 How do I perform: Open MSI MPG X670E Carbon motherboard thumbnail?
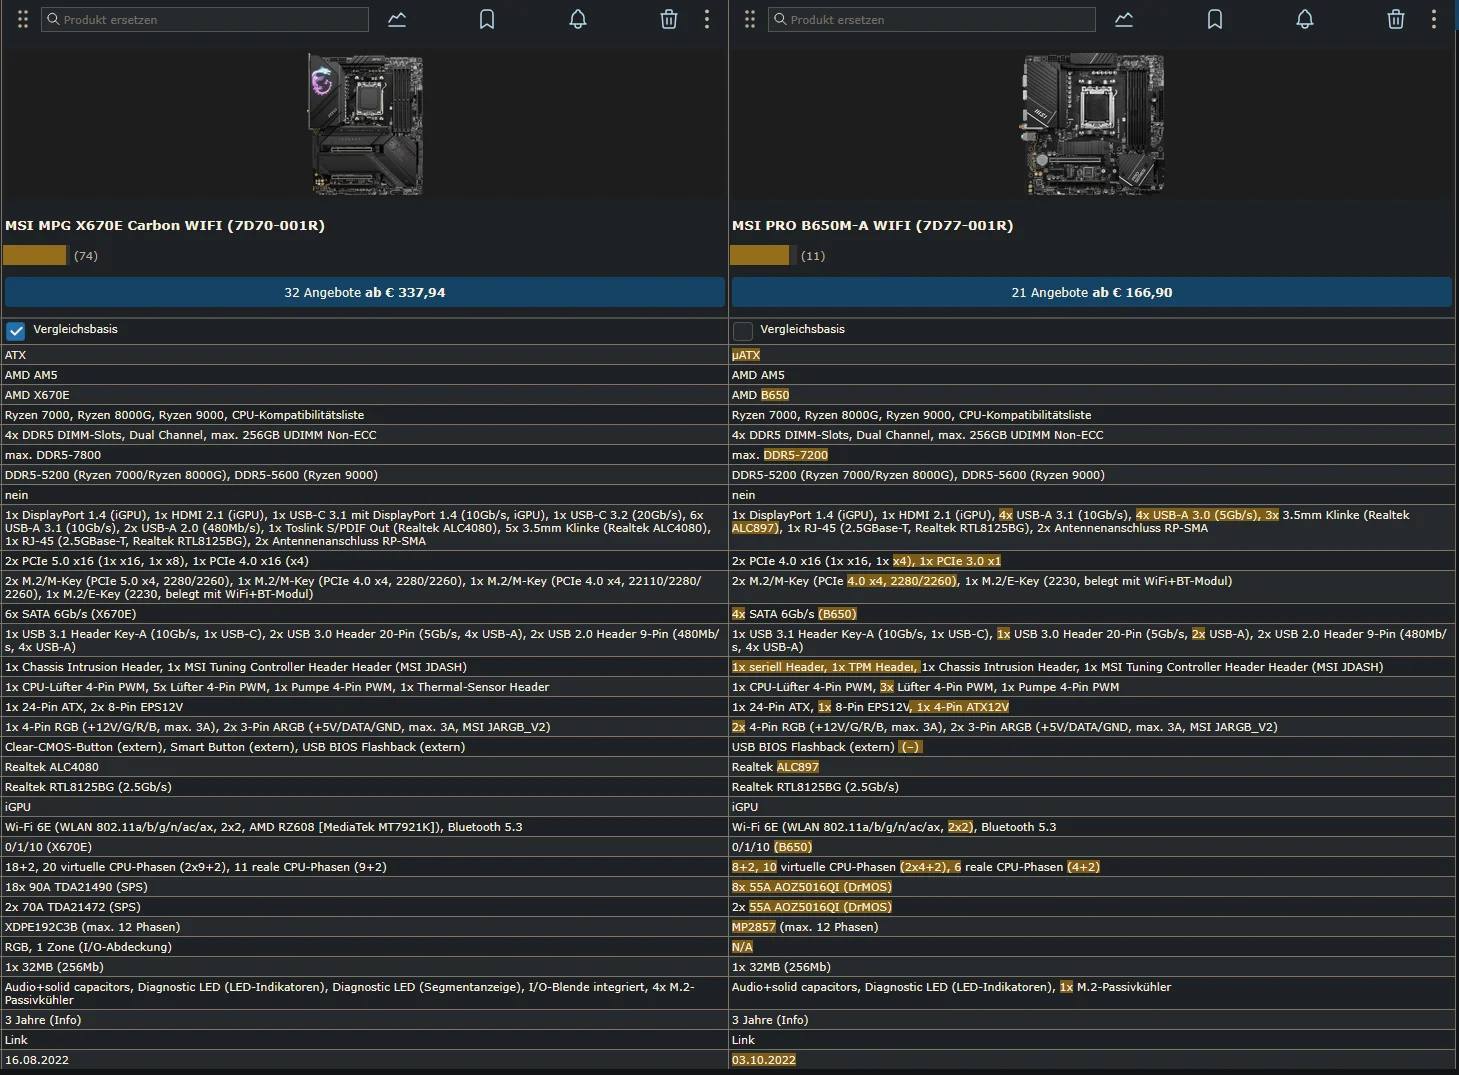[x=365, y=124]
